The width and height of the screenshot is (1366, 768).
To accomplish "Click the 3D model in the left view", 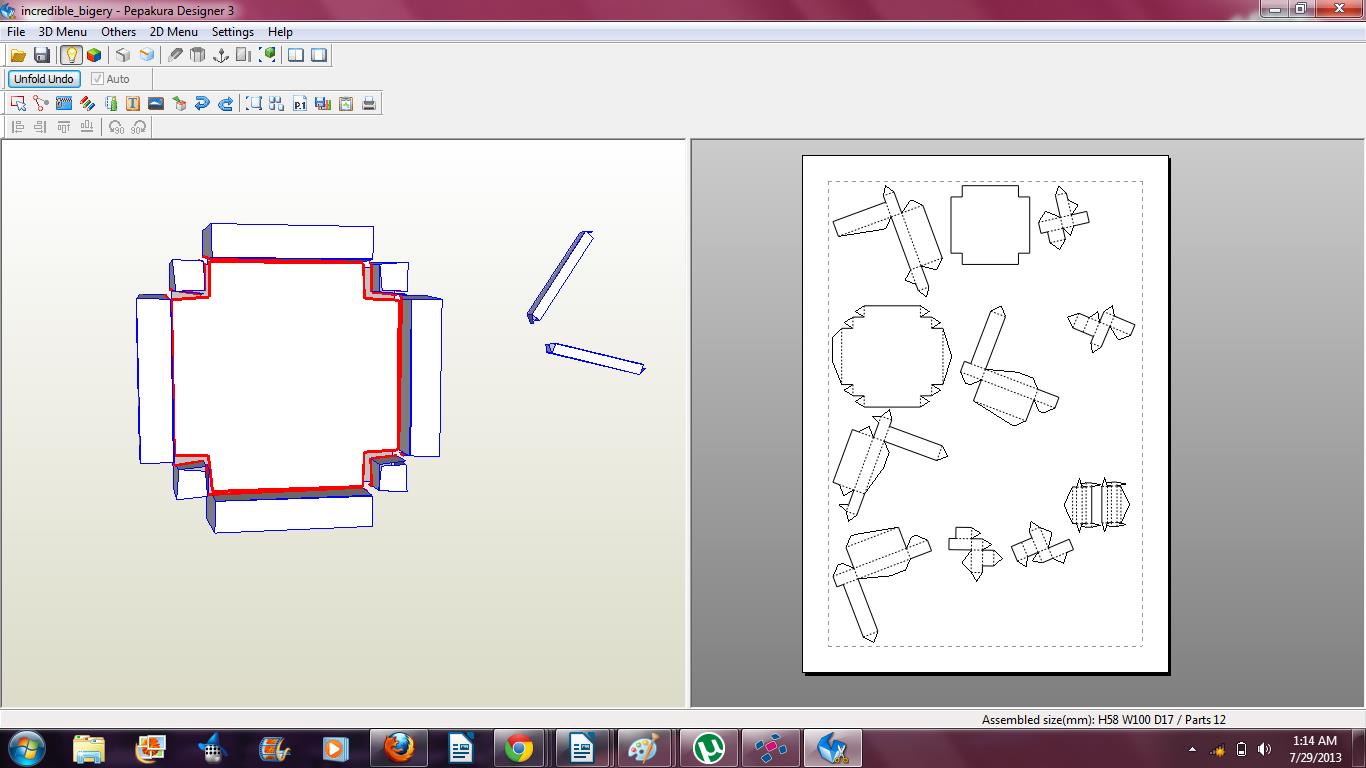I will (x=289, y=377).
